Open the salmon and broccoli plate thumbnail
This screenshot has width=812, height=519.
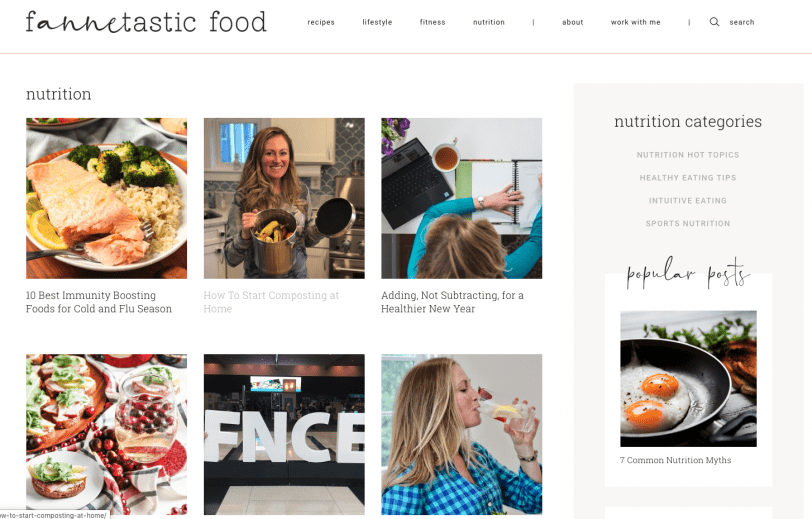(107, 198)
